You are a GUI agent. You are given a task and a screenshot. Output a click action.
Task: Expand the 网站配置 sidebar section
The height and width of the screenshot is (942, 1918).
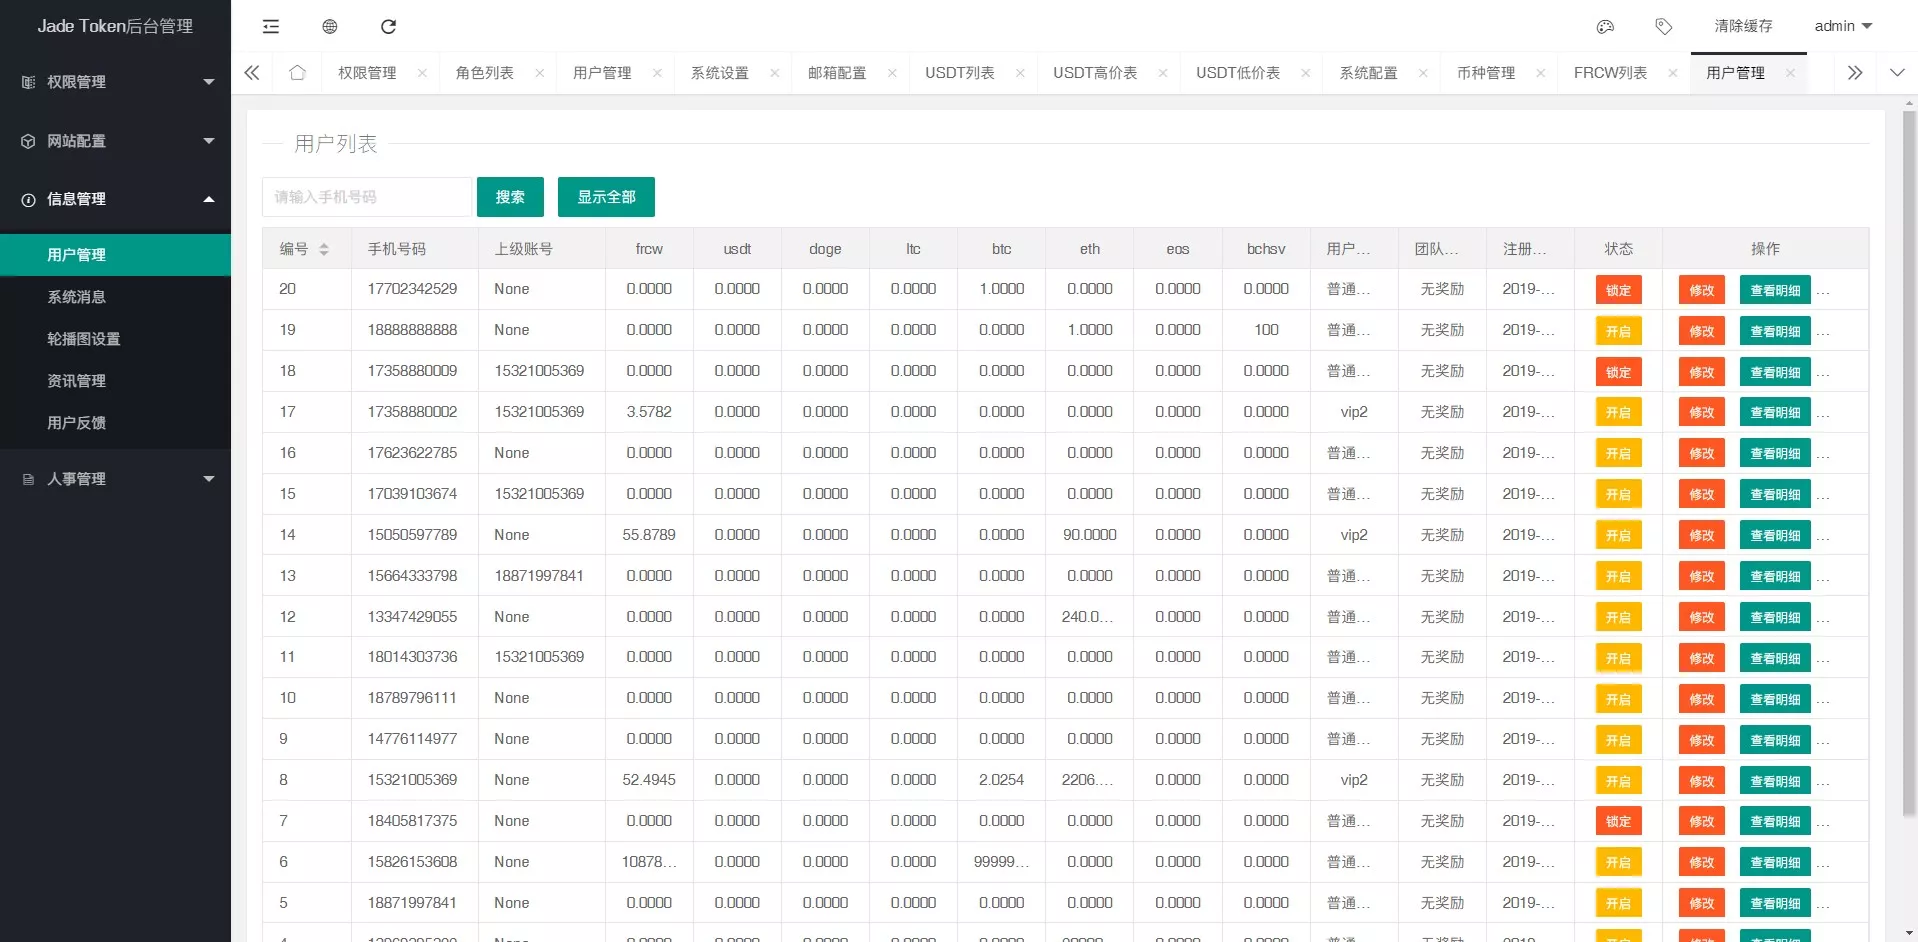coord(115,141)
